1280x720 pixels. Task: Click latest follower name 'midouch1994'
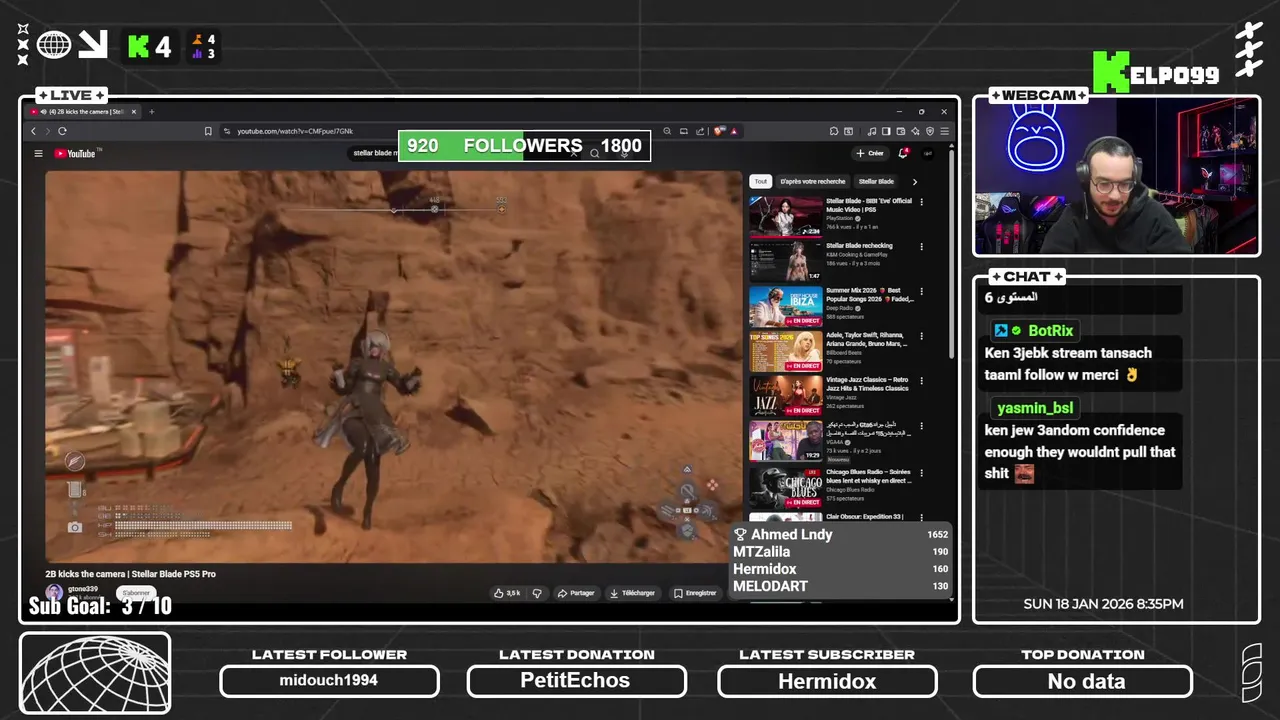(x=329, y=681)
